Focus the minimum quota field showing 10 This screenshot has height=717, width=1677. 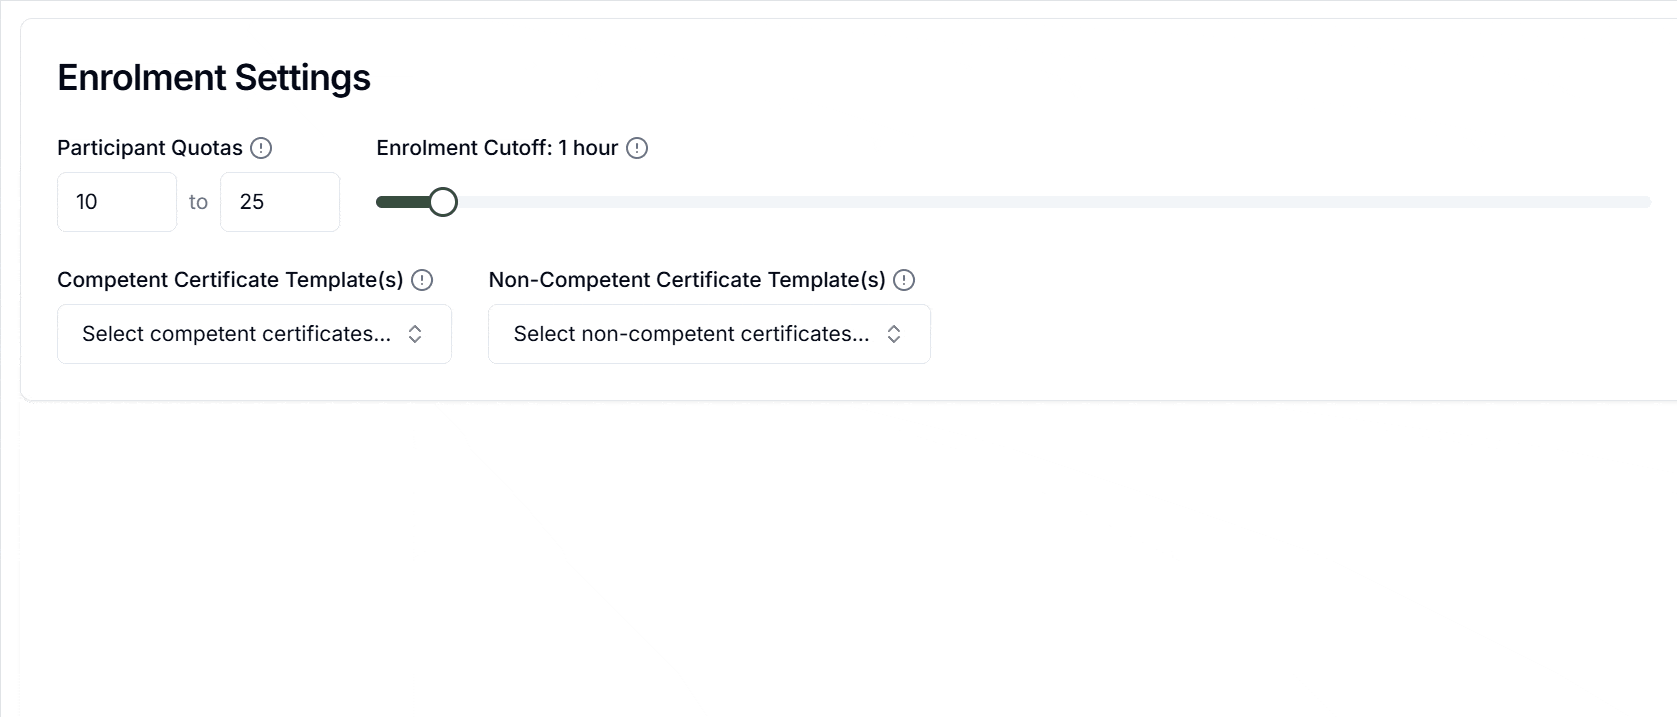[x=117, y=202]
